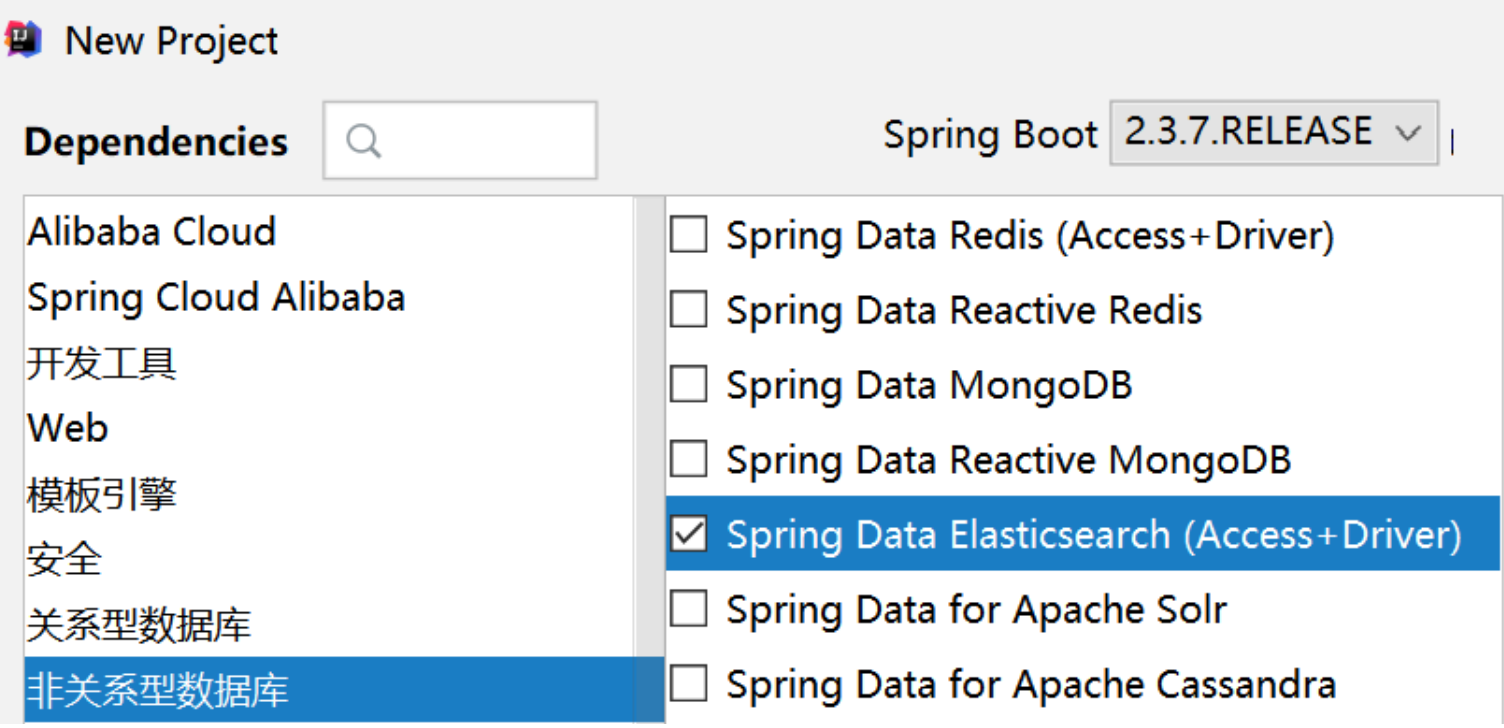Click the Spring Data MongoDB label

(929, 385)
